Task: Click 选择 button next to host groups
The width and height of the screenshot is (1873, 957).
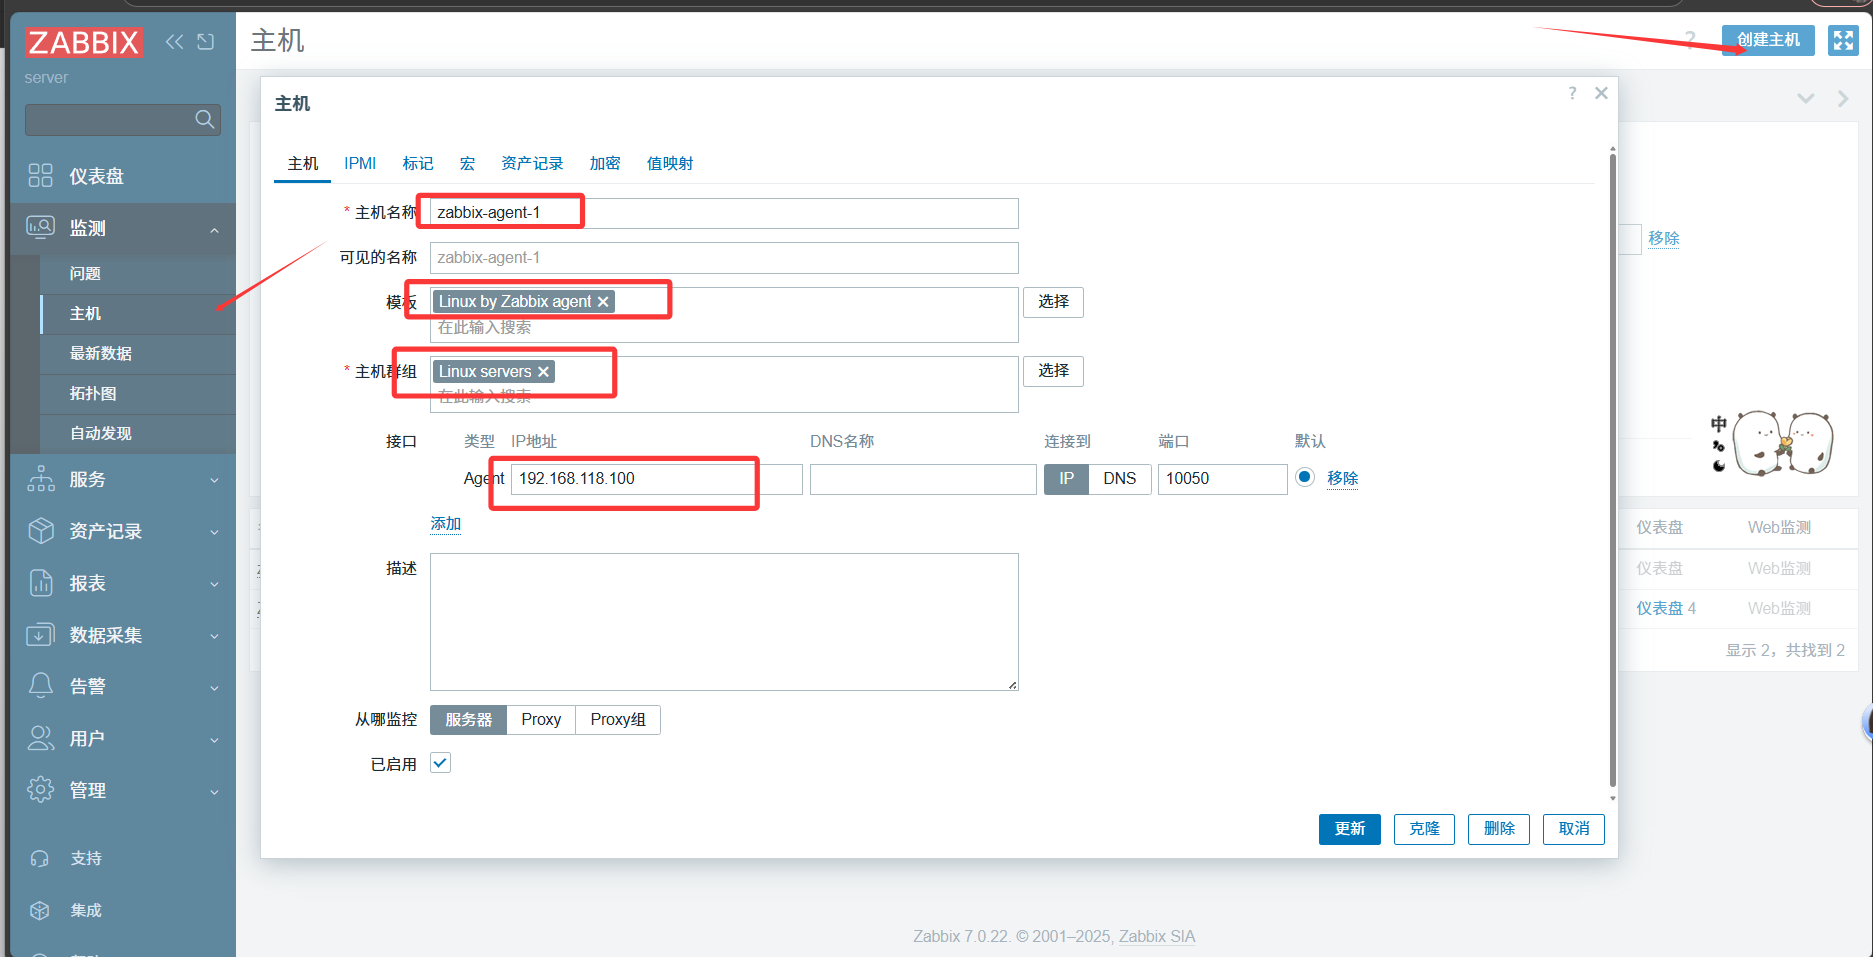Action: [1053, 371]
